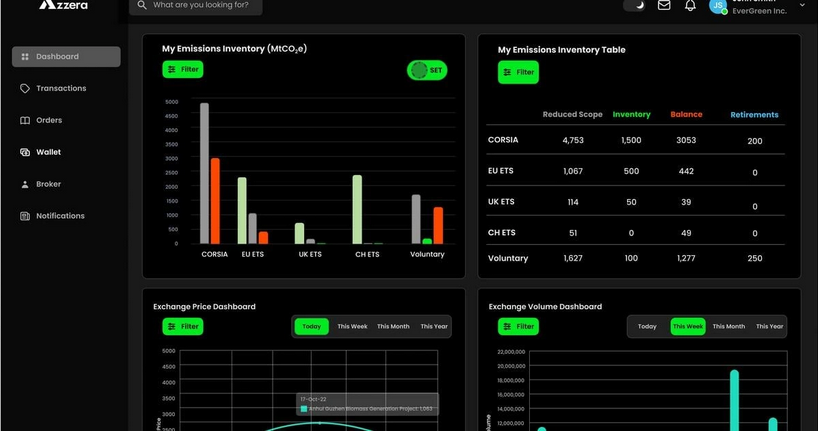Open Filter on Exchange Volume Dashboard
The image size is (818, 435).
pyautogui.click(x=518, y=327)
